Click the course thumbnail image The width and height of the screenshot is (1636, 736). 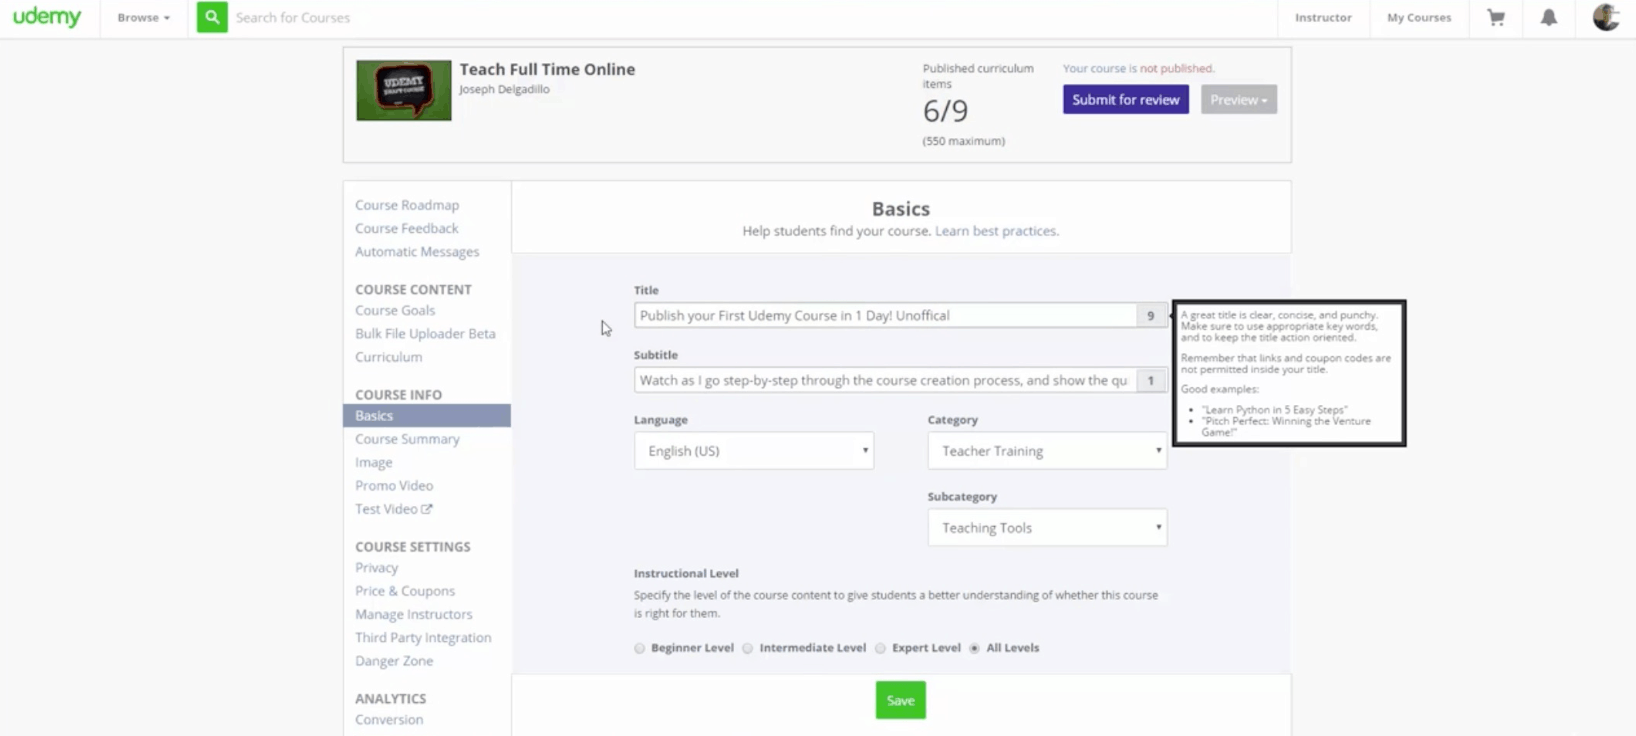404,91
